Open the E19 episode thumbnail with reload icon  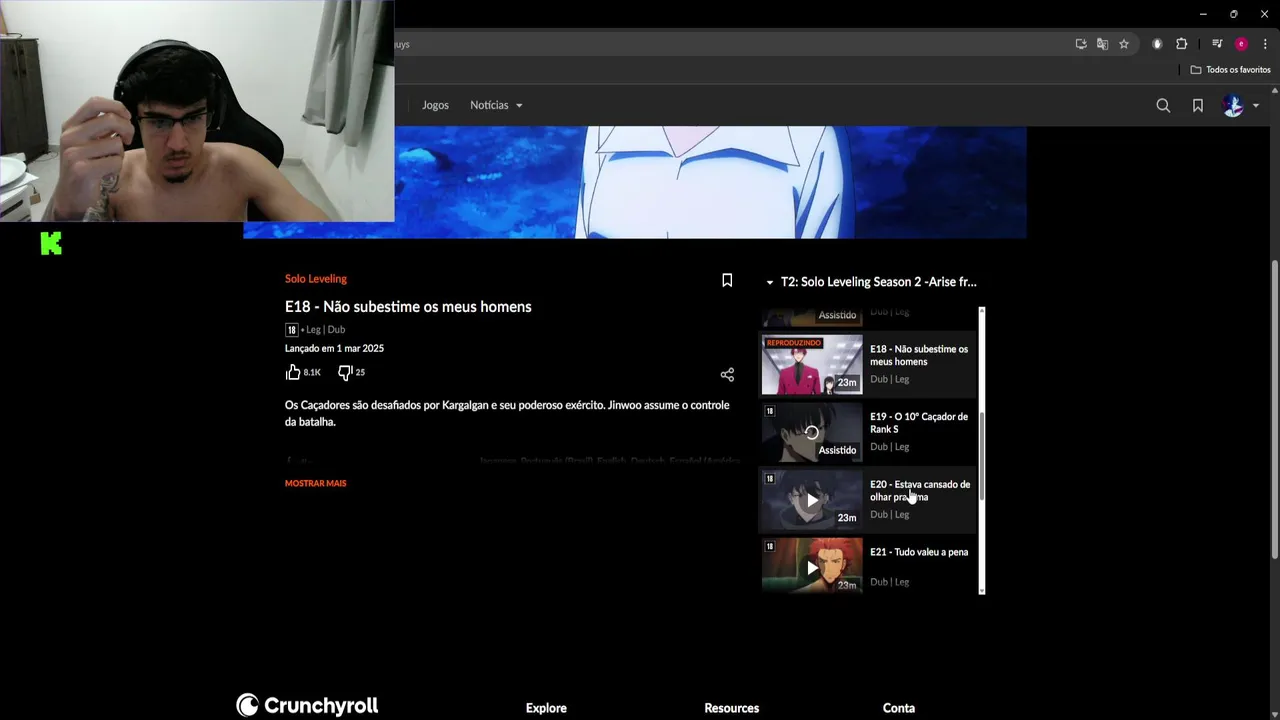point(812,432)
